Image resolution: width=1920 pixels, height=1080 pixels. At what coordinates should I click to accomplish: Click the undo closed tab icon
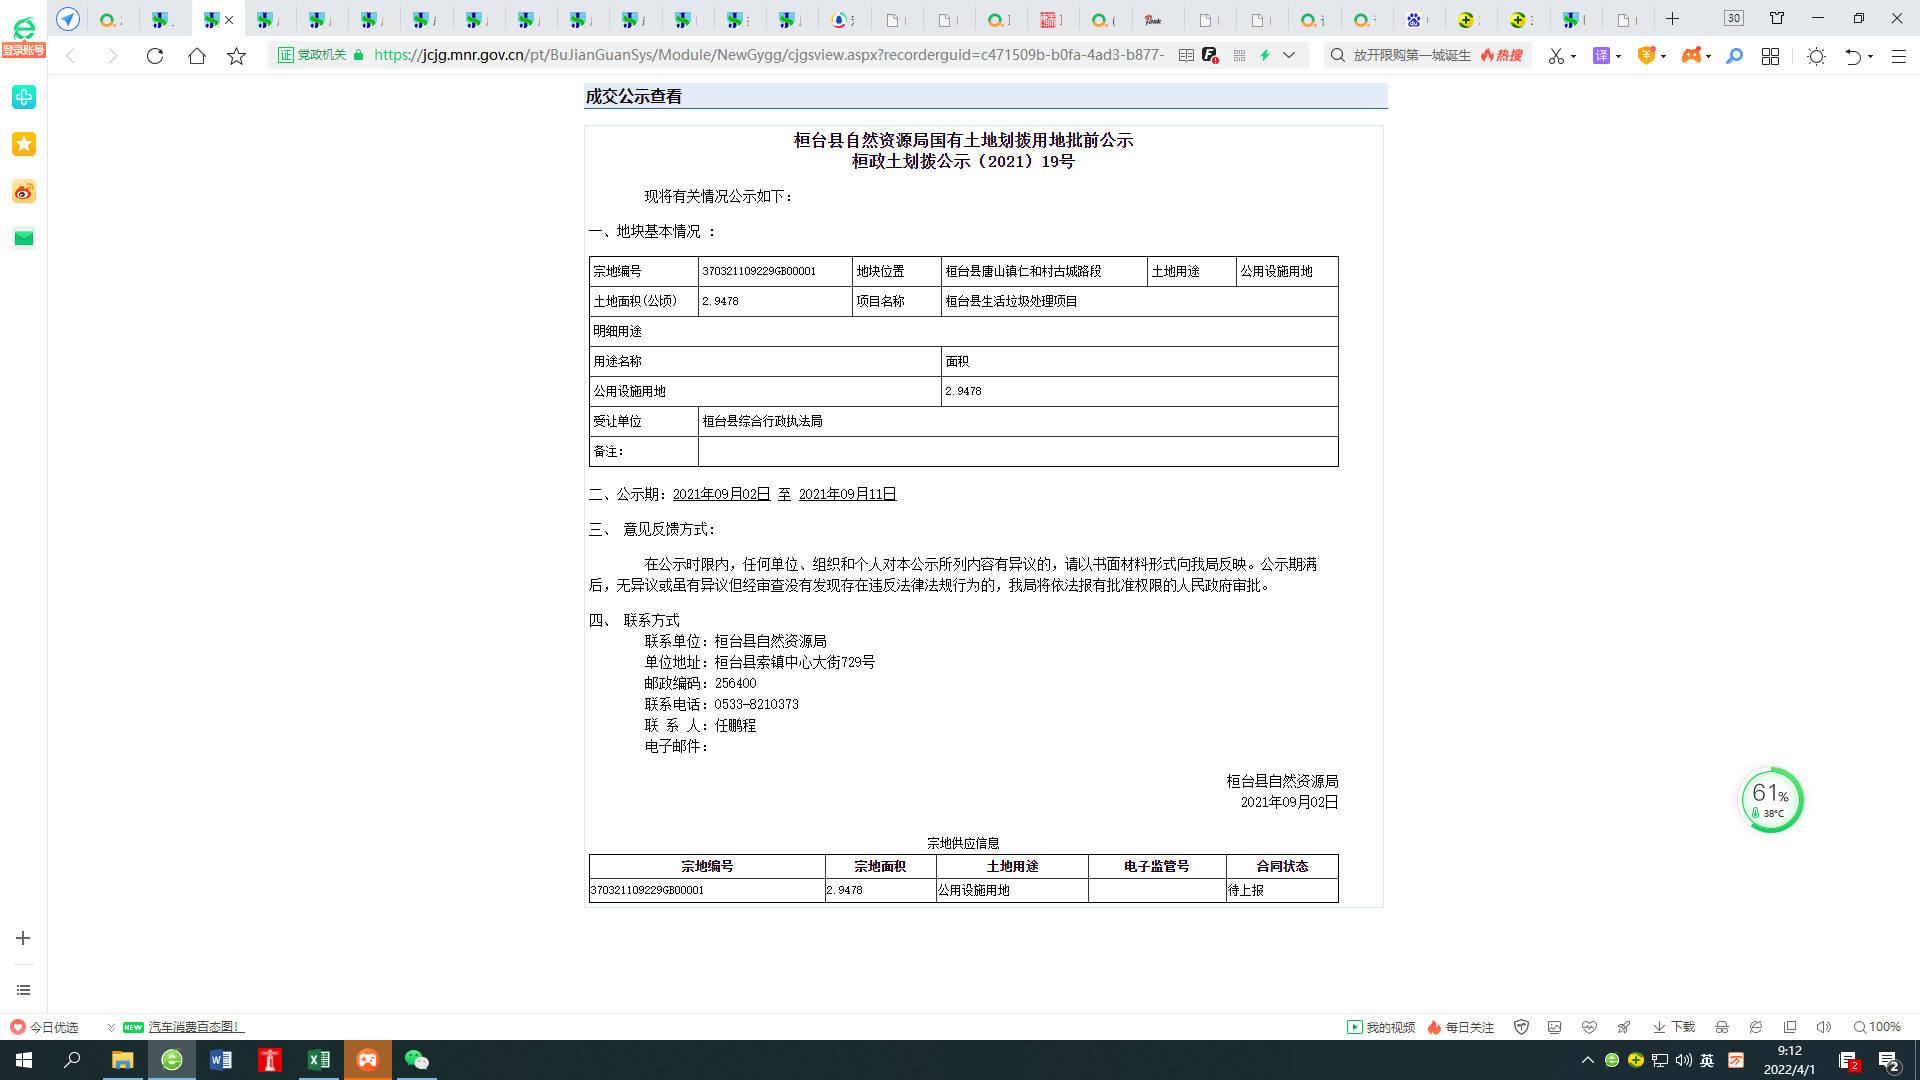[x=1853, y=57]
